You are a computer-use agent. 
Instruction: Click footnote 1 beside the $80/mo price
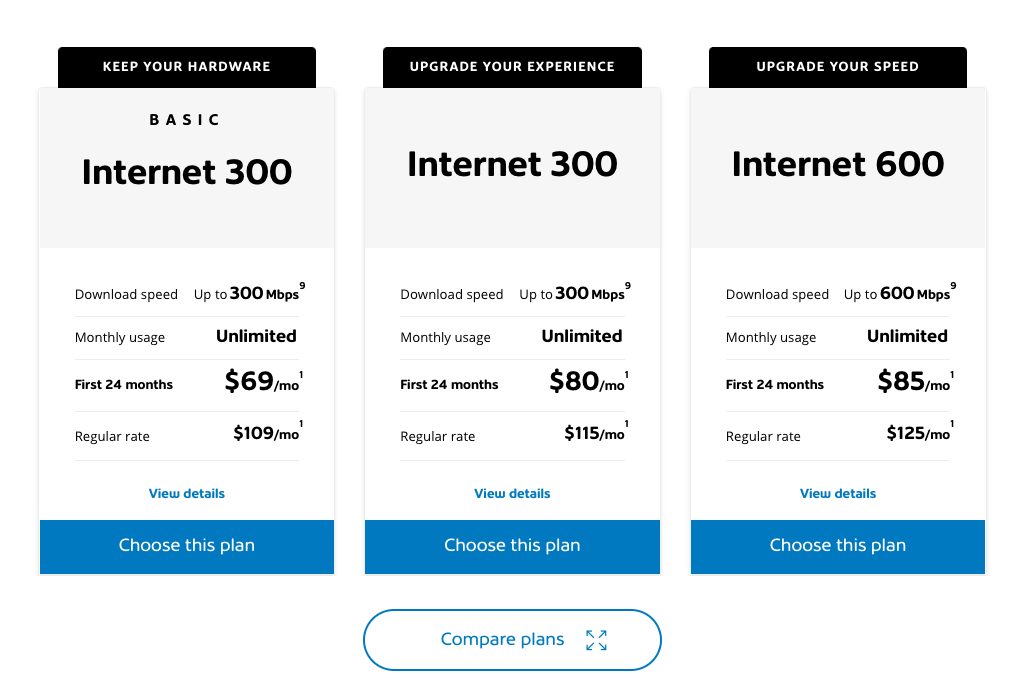tap(627, 375)
